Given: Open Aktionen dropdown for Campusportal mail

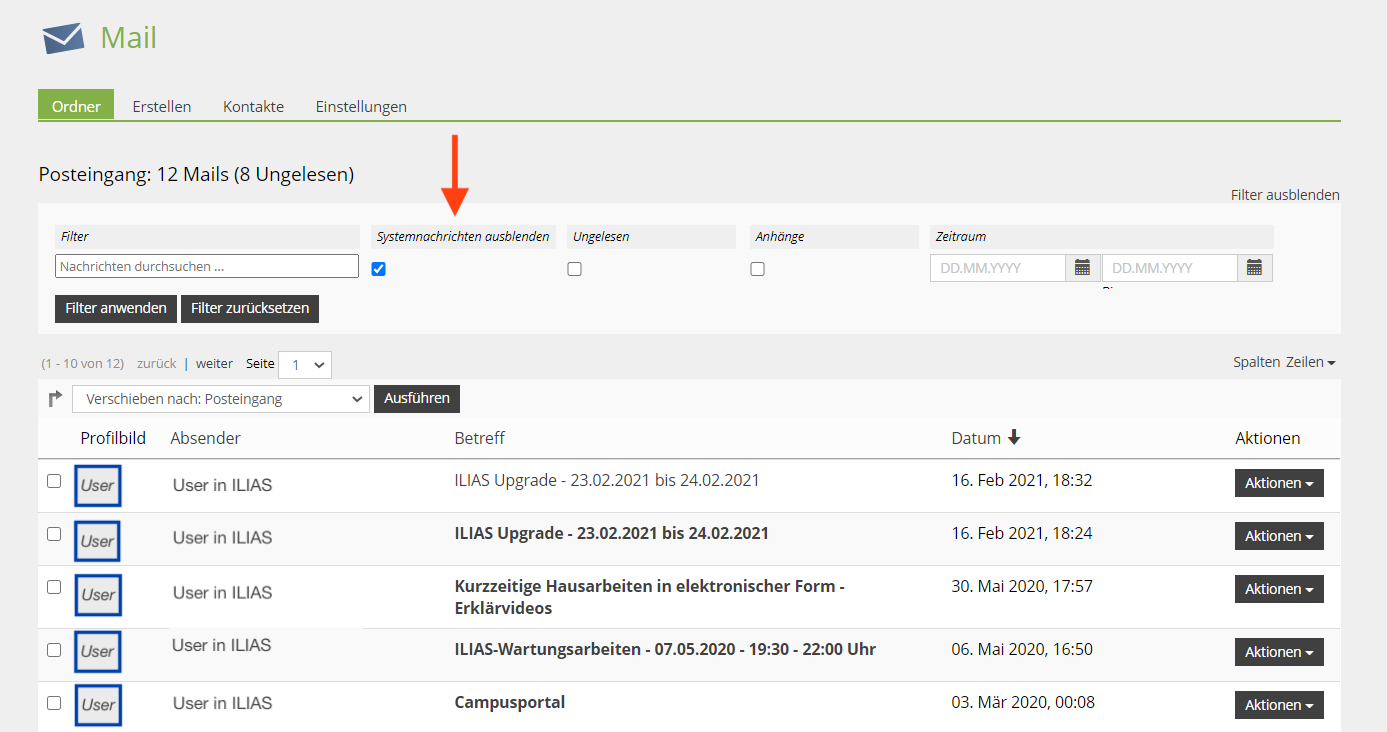Looking at the screenshot, I should click(x=1279, y=705).
